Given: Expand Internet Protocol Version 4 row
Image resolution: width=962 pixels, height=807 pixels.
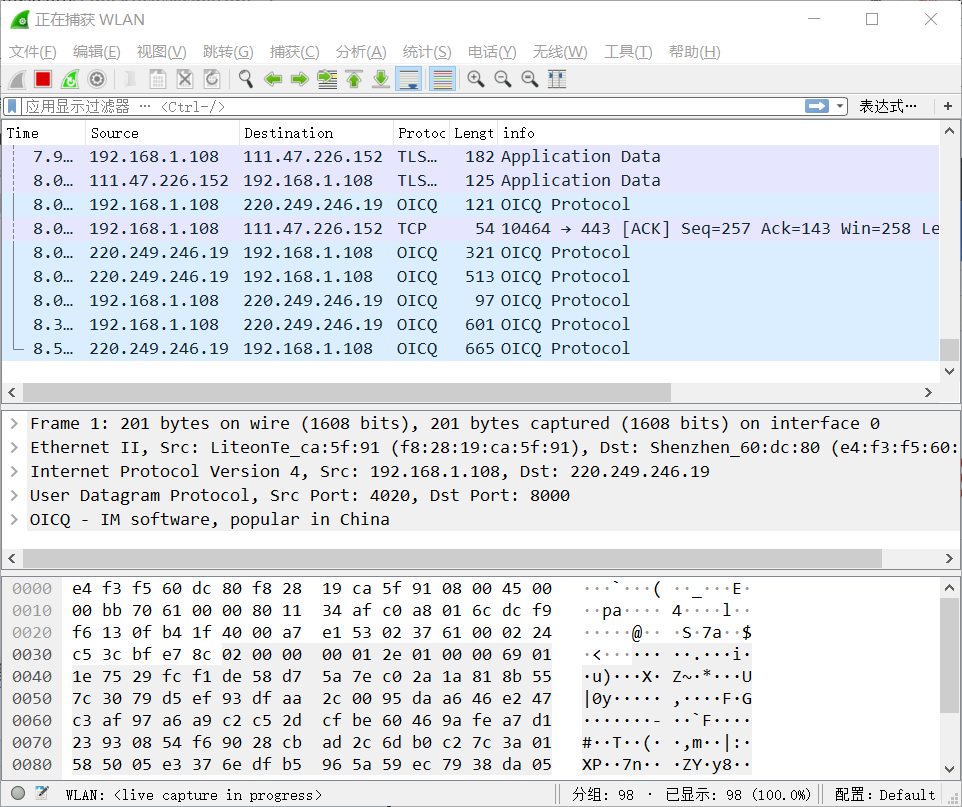Looking at the screenshot, I should pos(14,471).
